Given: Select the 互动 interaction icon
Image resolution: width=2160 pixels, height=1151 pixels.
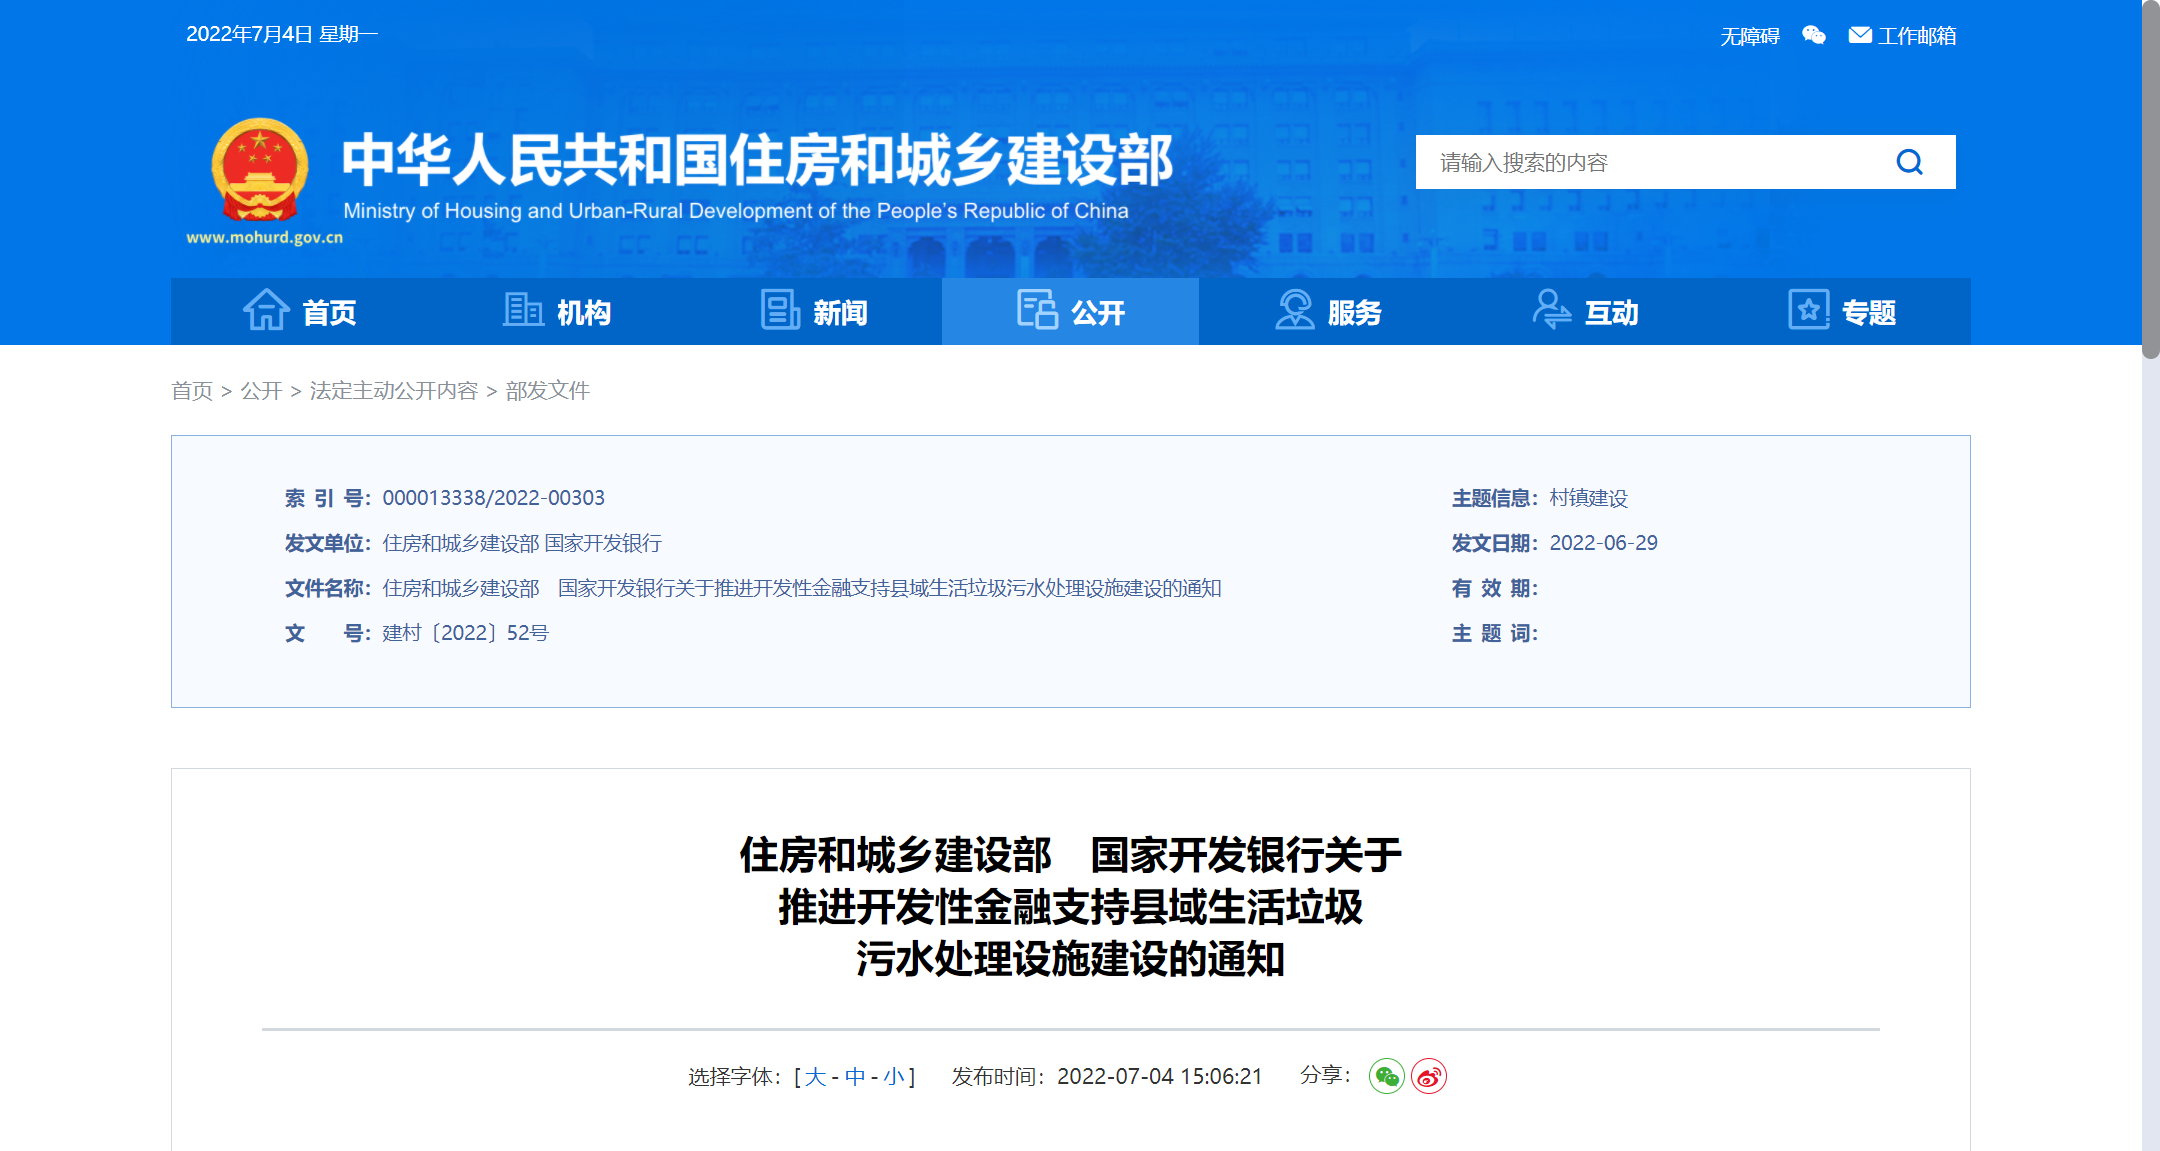Looking at the screenshot, I should pyautogui.click(x=1551, y=311).
